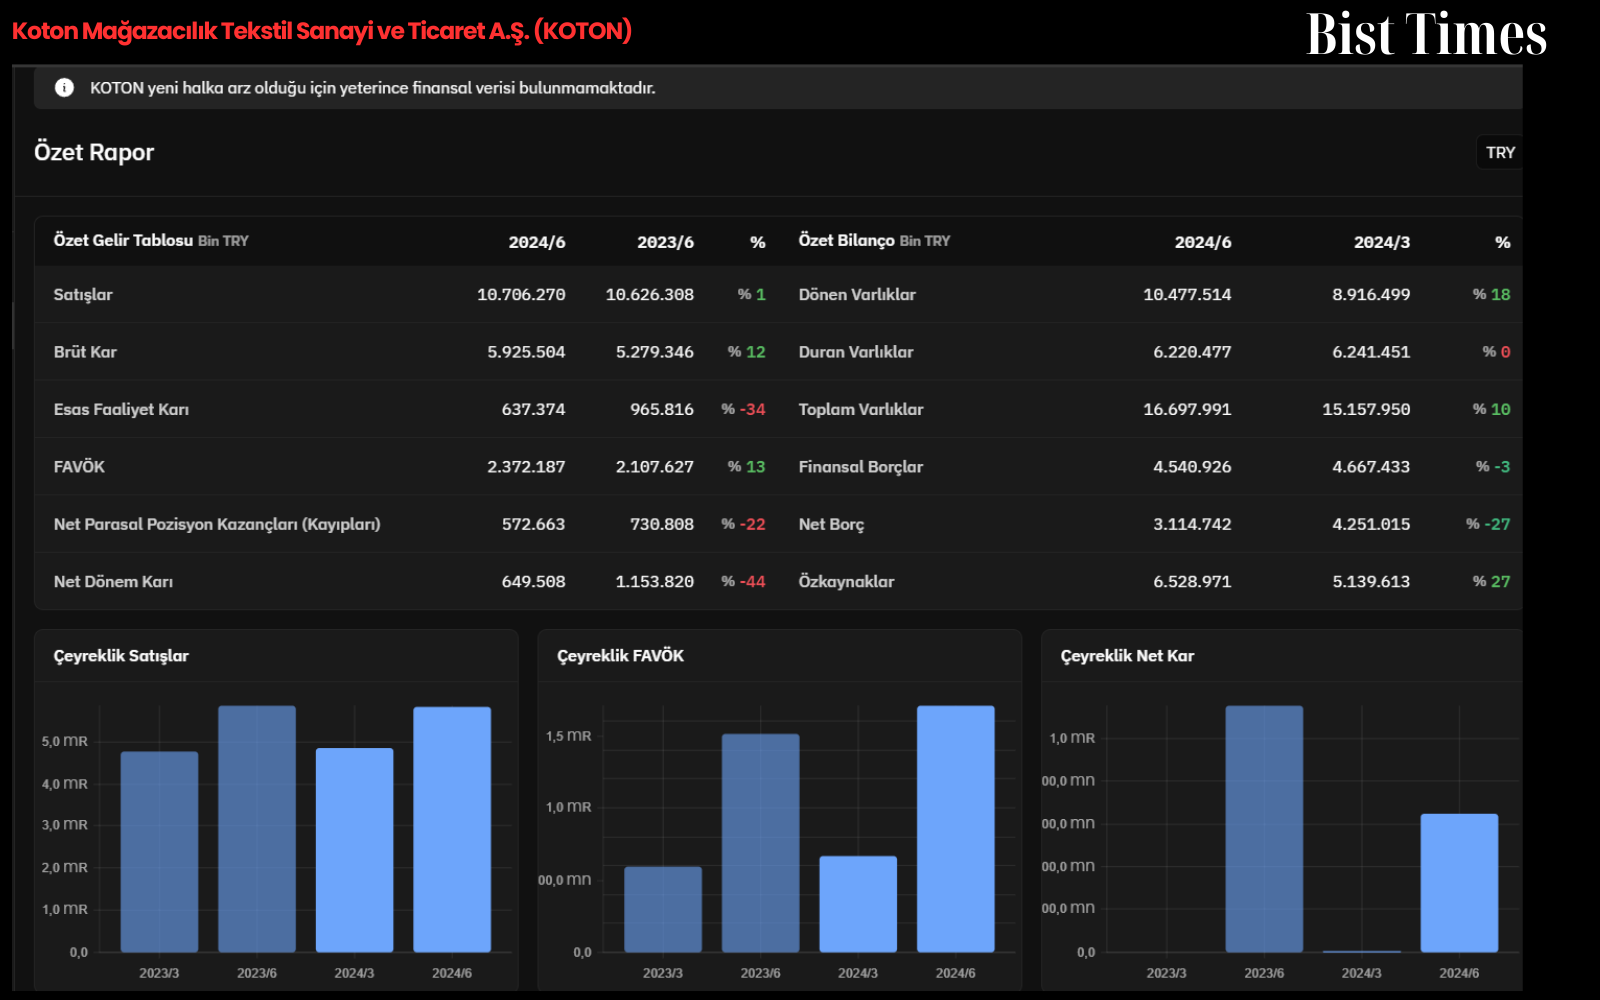The image size is (1600, 1000).
Task: Select the FAVÖK row label
Action: (x=79, y=467)
